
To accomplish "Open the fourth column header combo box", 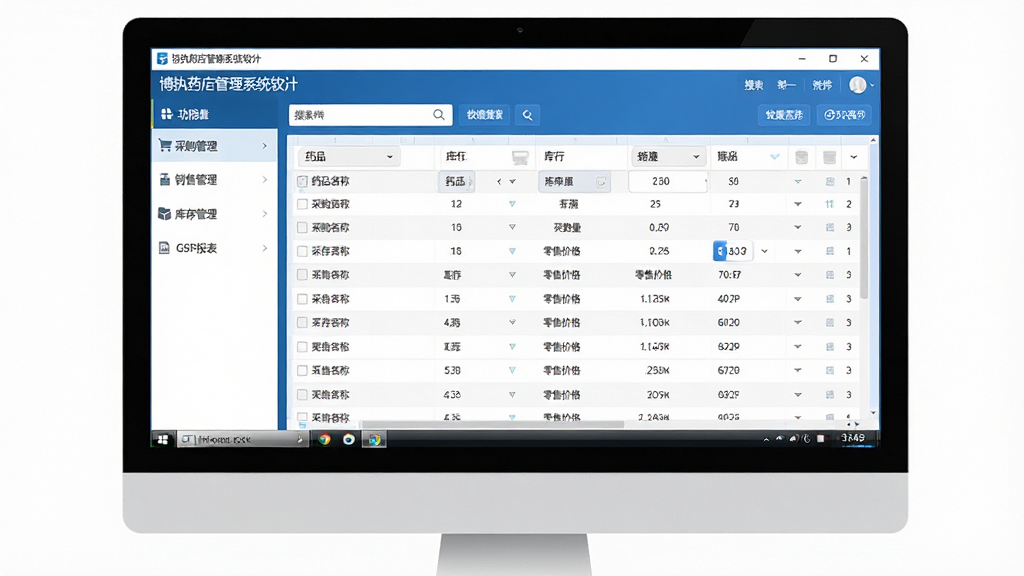I will tap(667, 157).
